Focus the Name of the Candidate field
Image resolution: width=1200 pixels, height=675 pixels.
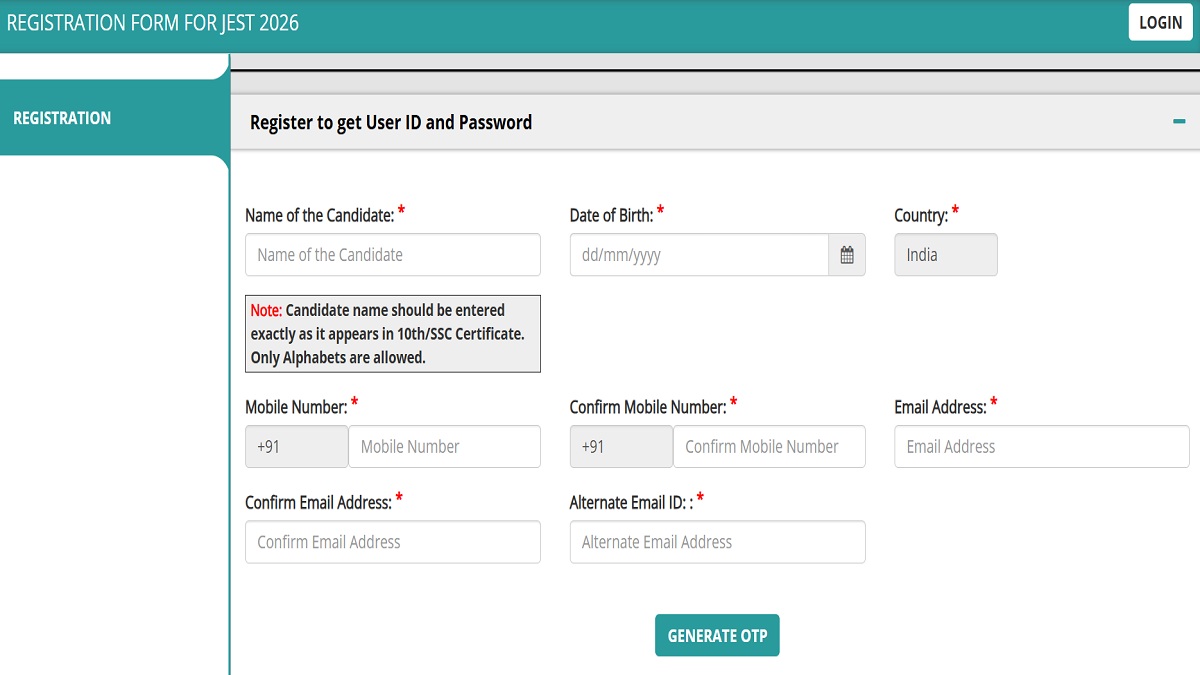392,255
